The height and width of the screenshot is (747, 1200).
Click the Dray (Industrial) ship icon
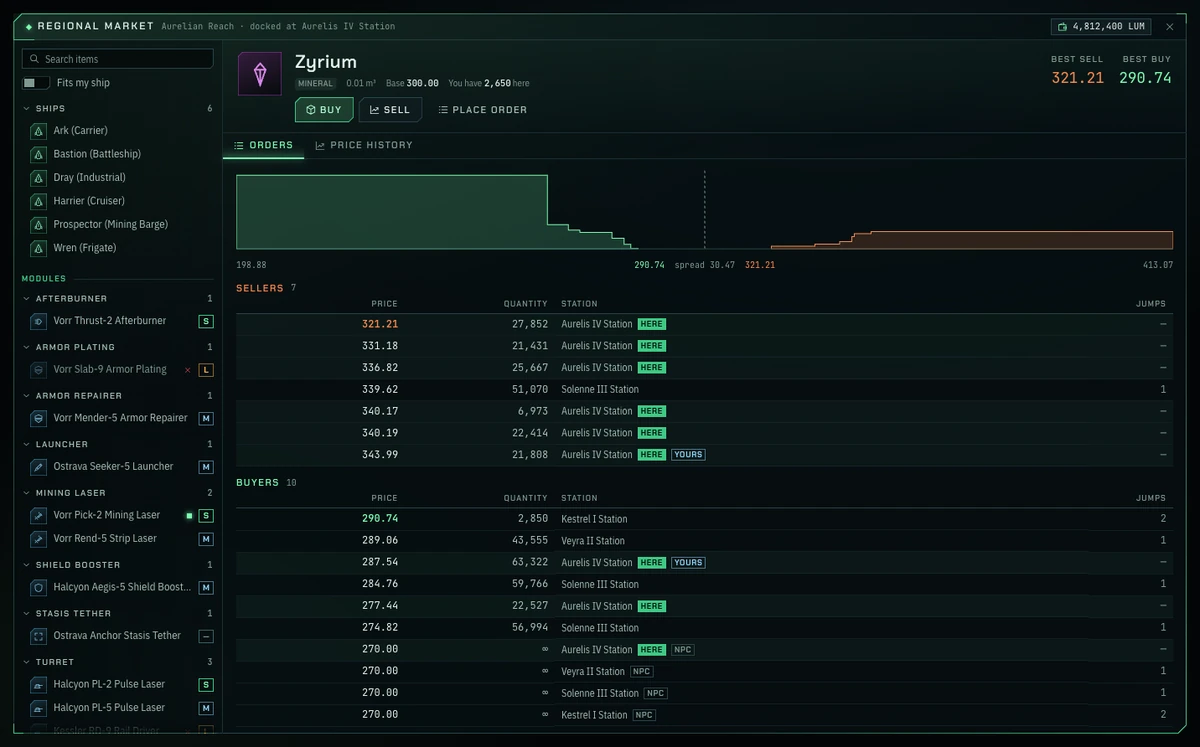click(x=38, y=178)
